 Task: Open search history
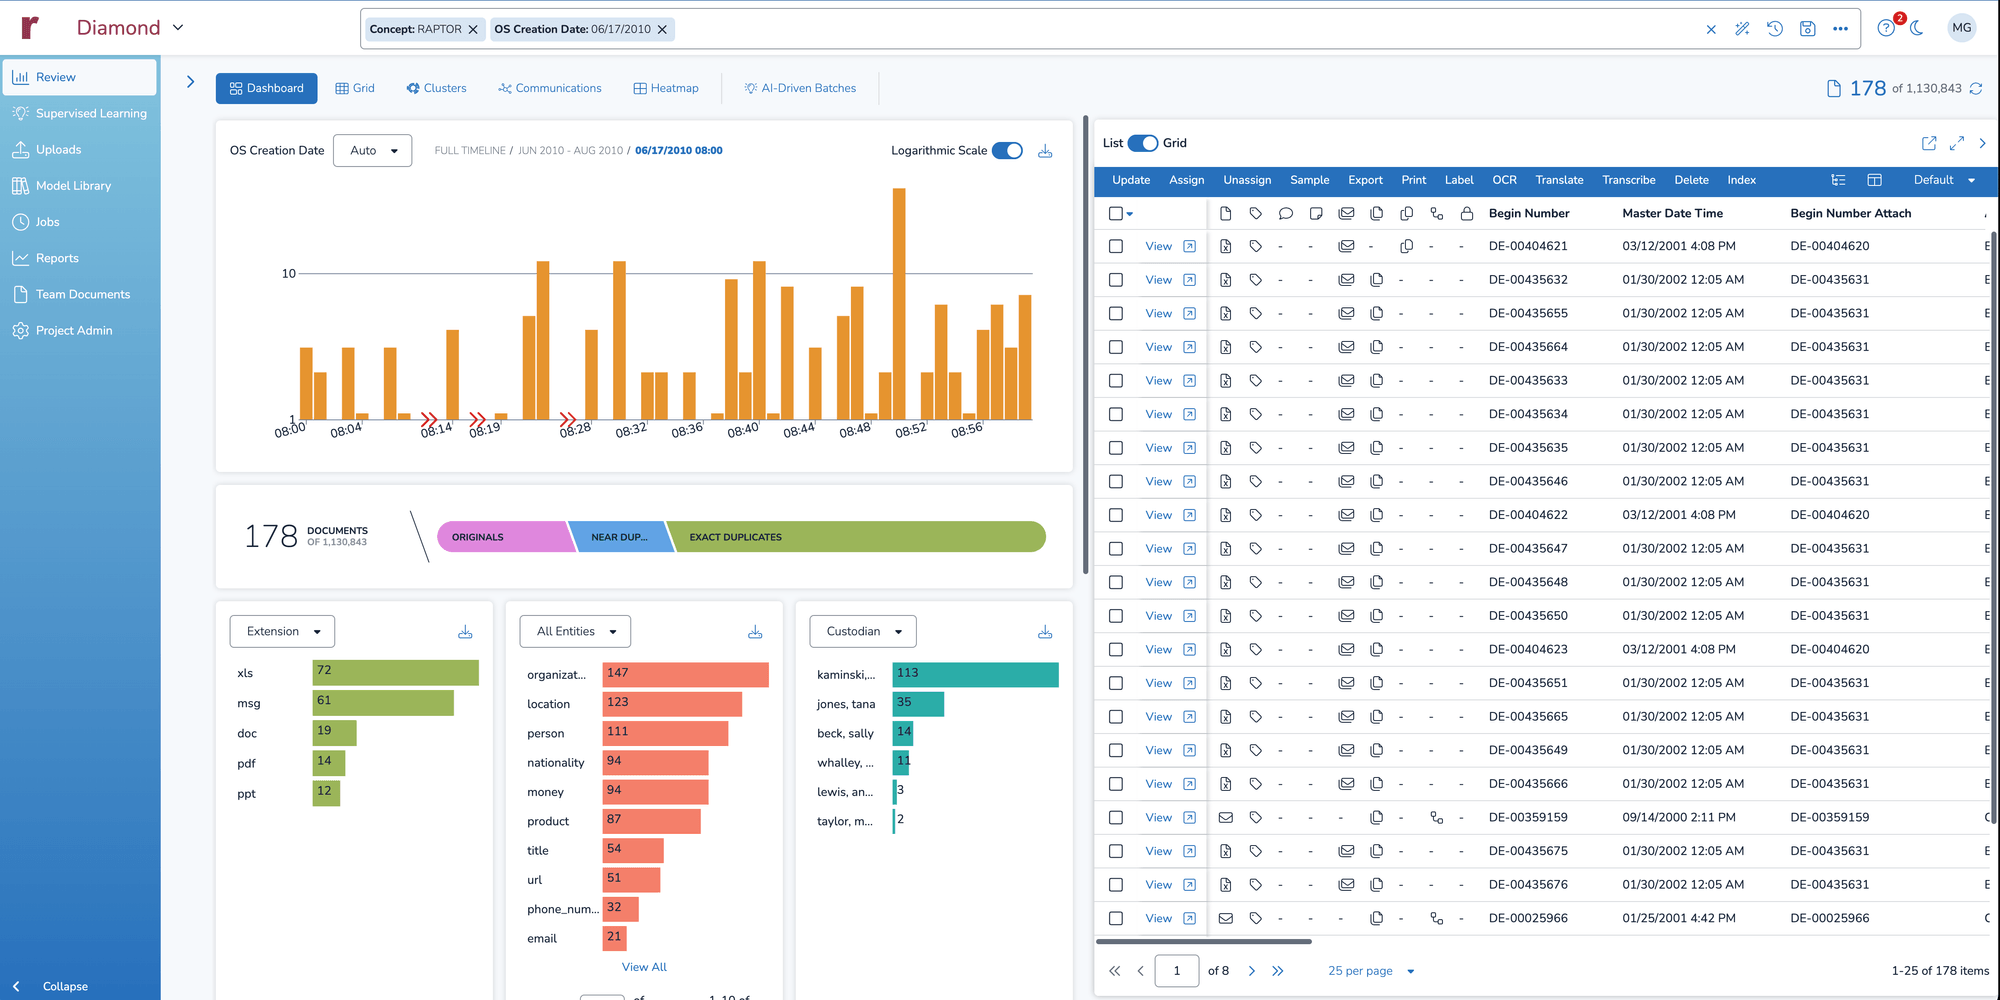(x=1775, y=29)
